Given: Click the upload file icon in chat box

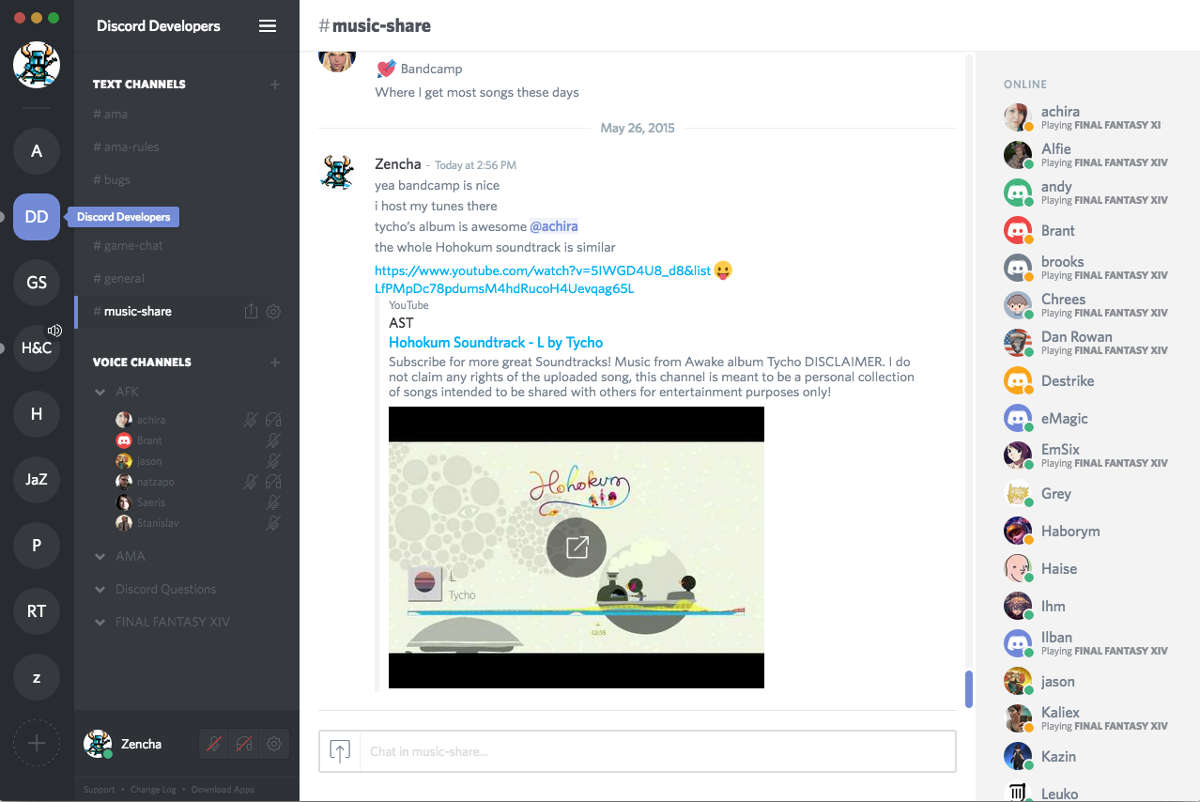Looking at the screenshot, I should pos(340,752).
